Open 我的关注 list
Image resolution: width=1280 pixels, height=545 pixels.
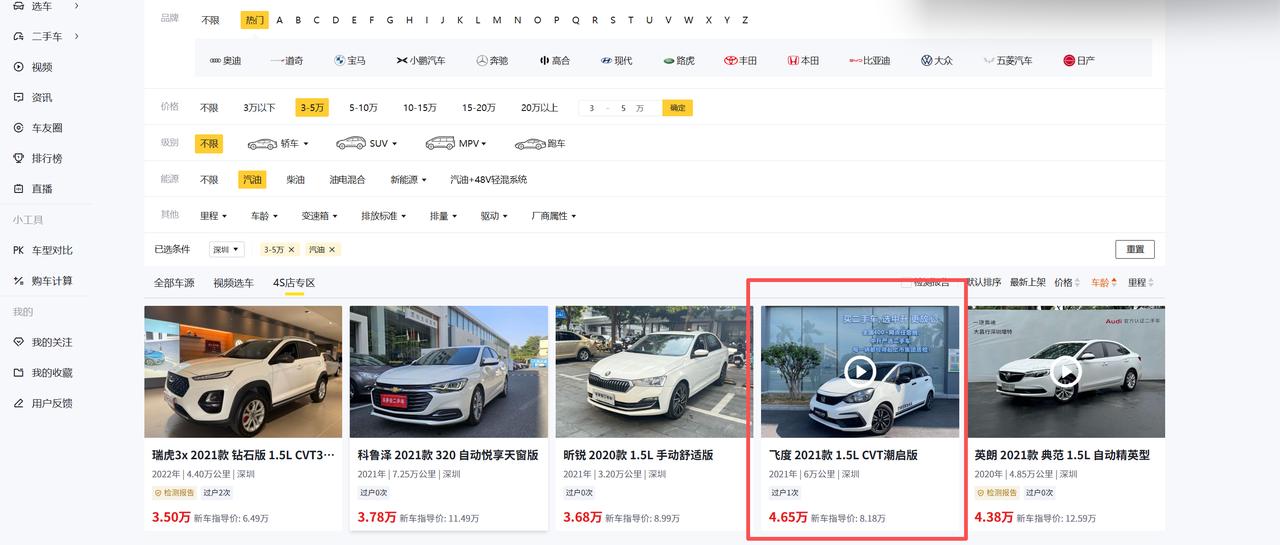51,342
